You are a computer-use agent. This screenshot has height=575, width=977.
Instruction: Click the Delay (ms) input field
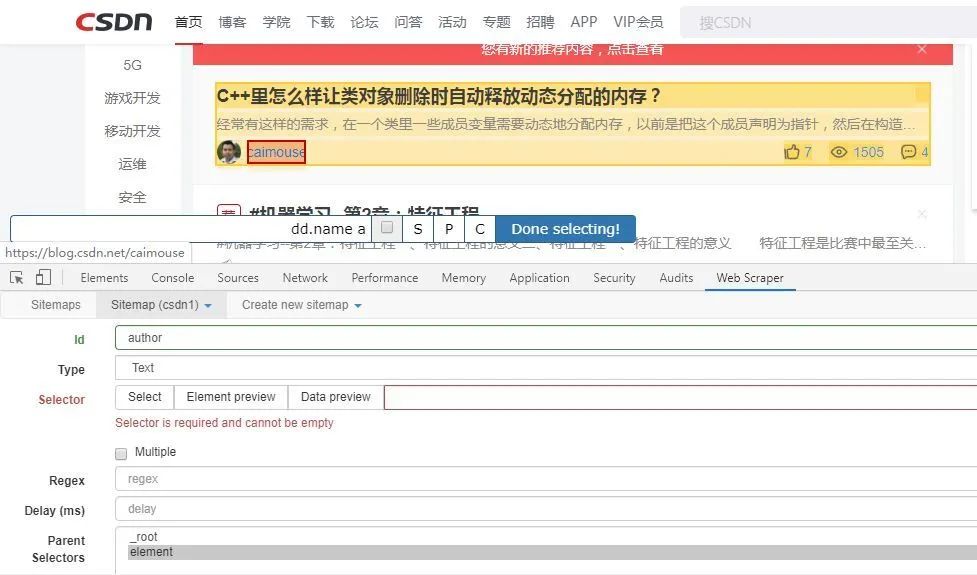click(546, 509)
